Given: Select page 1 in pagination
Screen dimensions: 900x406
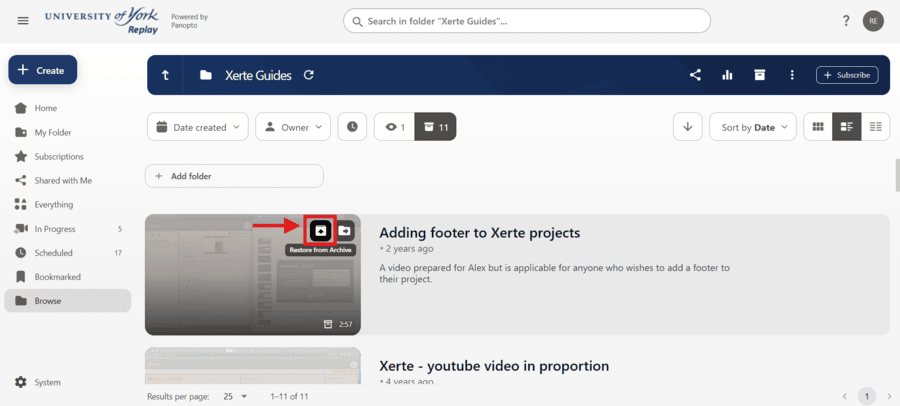Looking at the screenshot, I should (x=867, y=396).
